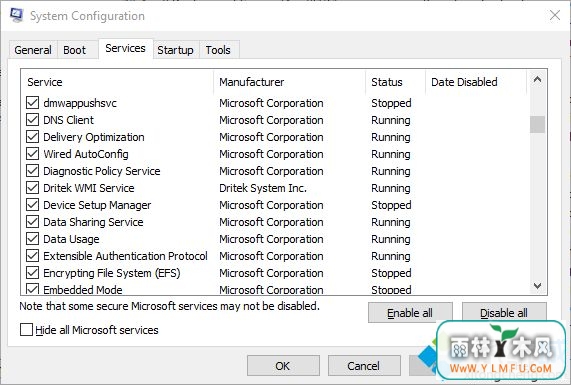571x385 pixels.
Task: Confirm with the OK button
Action: click(283, 366)
